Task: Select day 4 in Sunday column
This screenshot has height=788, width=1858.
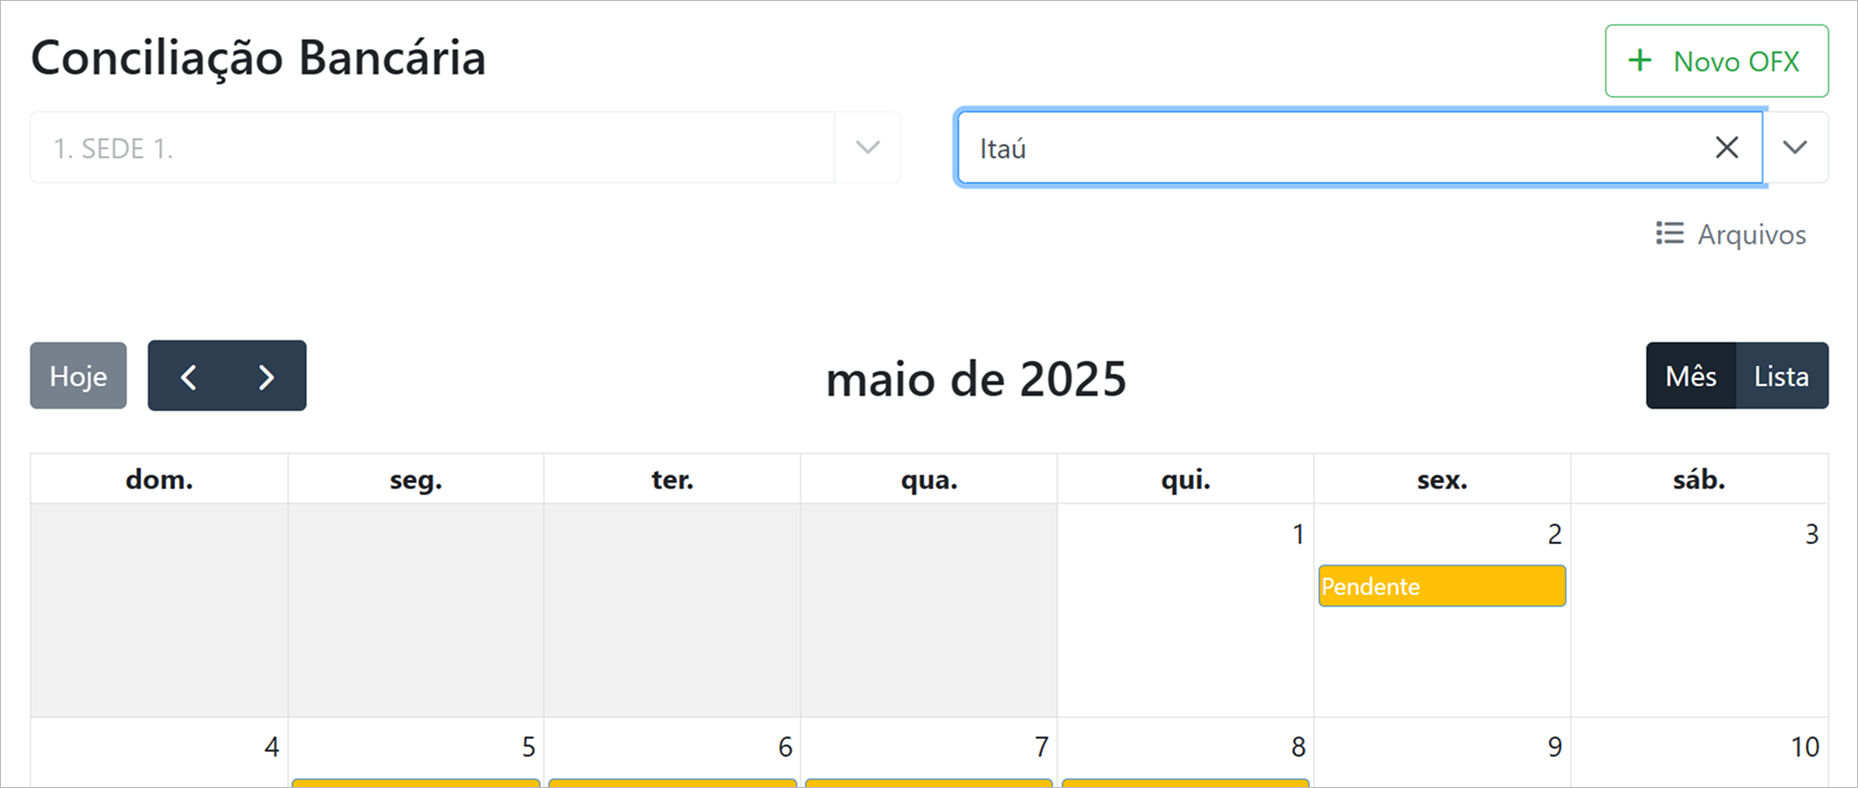Action: 271,747
